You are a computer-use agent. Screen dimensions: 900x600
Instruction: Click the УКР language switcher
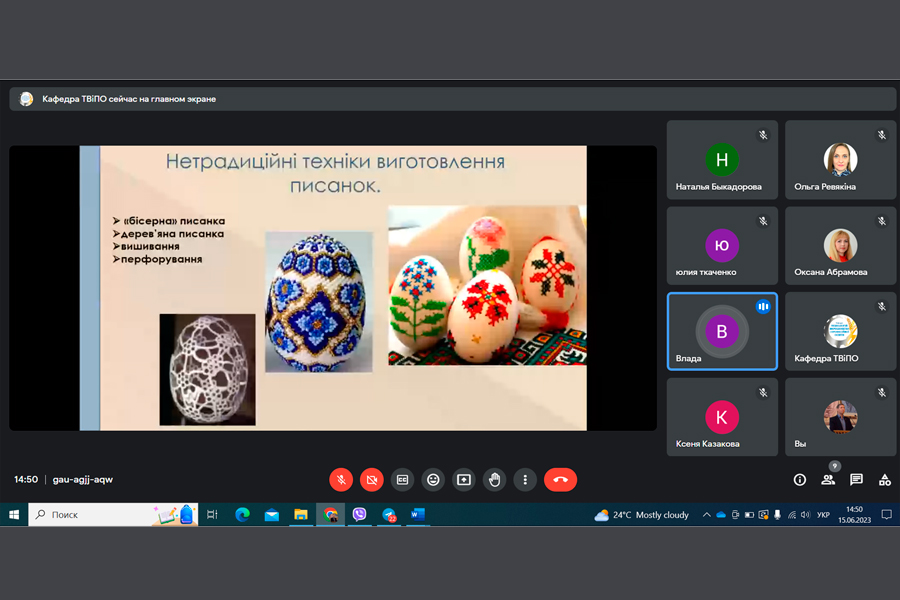point(823,515)
